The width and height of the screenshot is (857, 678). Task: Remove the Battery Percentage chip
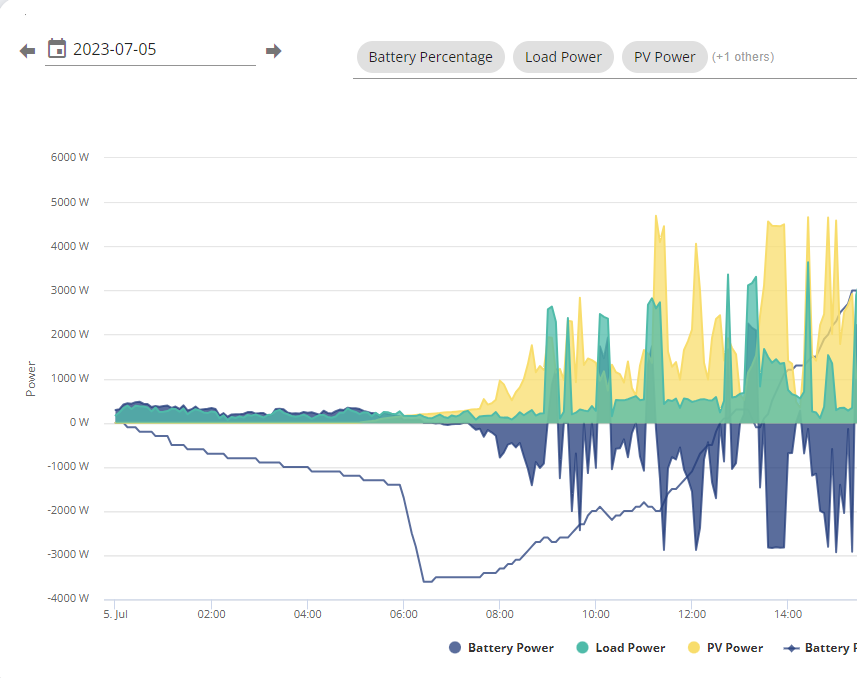coord(431,57)
